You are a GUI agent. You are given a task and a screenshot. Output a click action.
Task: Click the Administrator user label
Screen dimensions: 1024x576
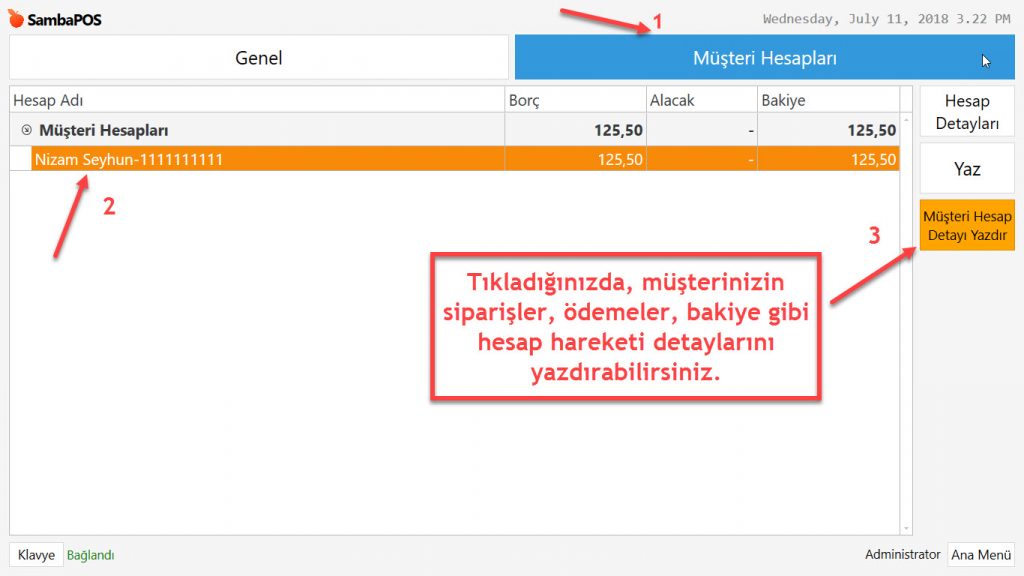(x=902, y=555)
